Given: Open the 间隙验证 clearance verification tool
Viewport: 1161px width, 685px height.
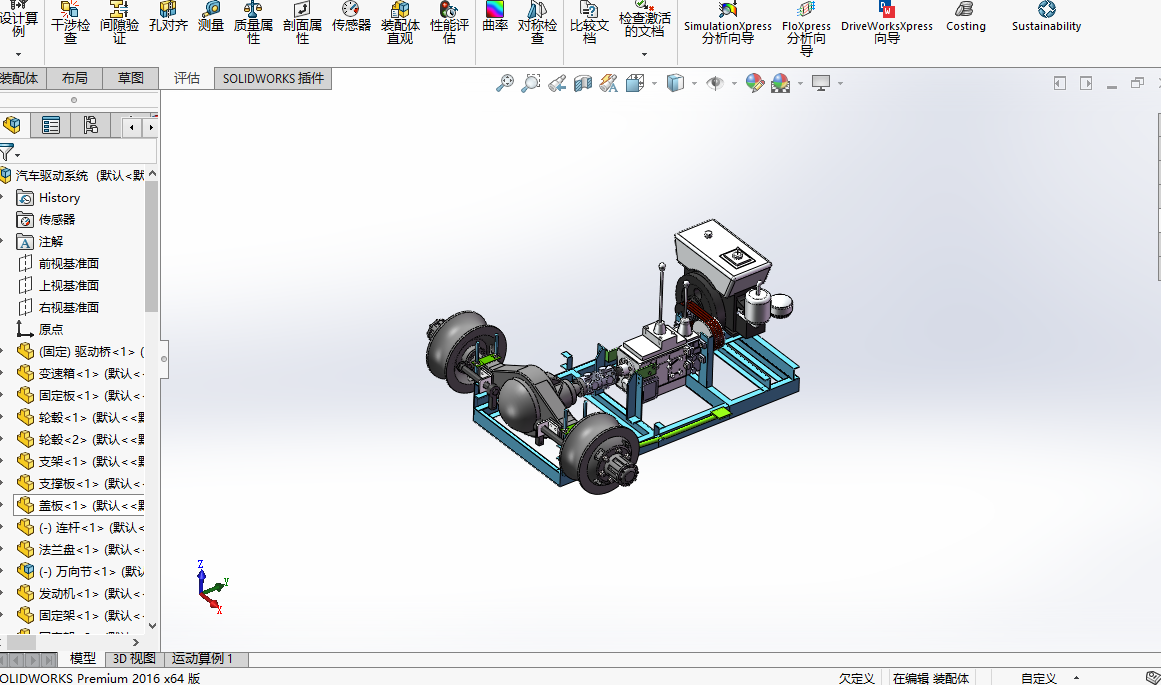Looking at the screenshot, I should (x=119, y=22).
